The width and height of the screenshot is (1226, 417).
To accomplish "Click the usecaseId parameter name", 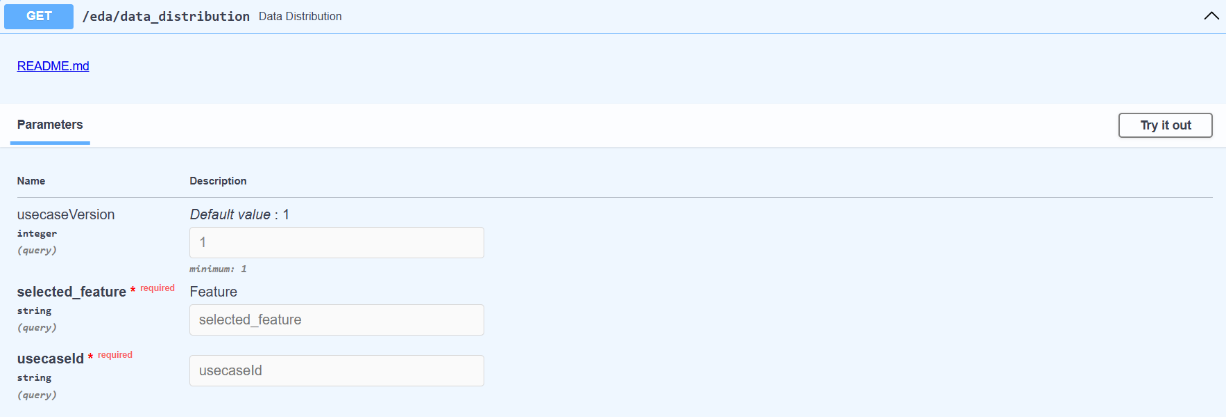I will (50, 357).
